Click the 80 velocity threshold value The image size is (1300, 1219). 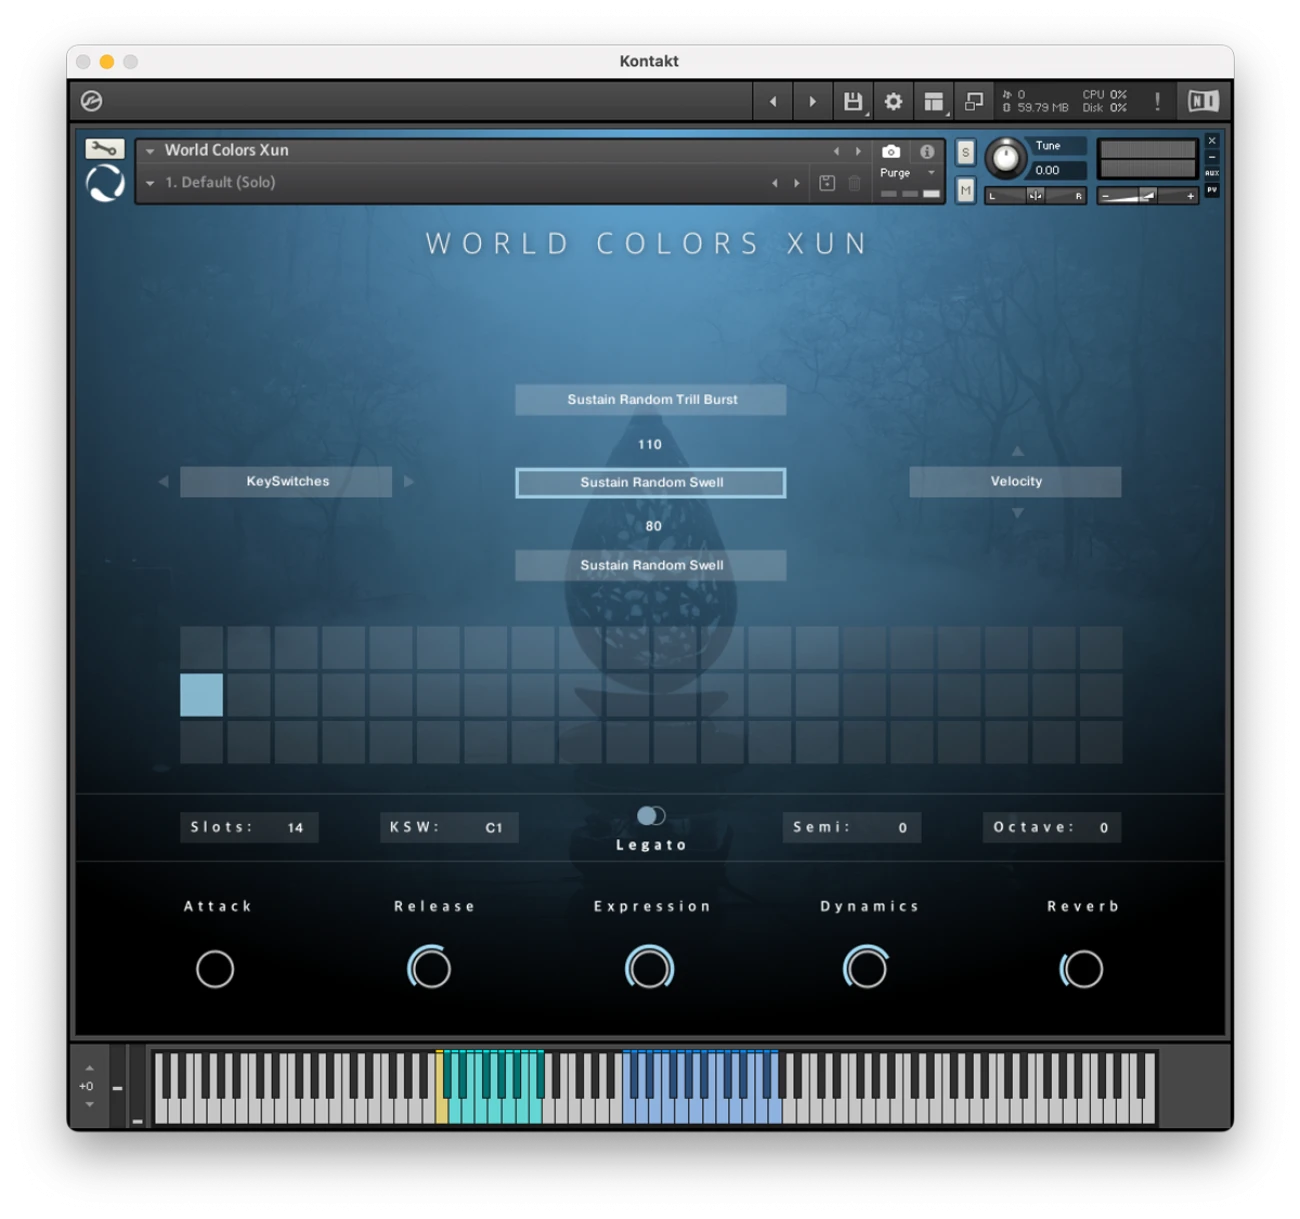[x=653, y=526]
